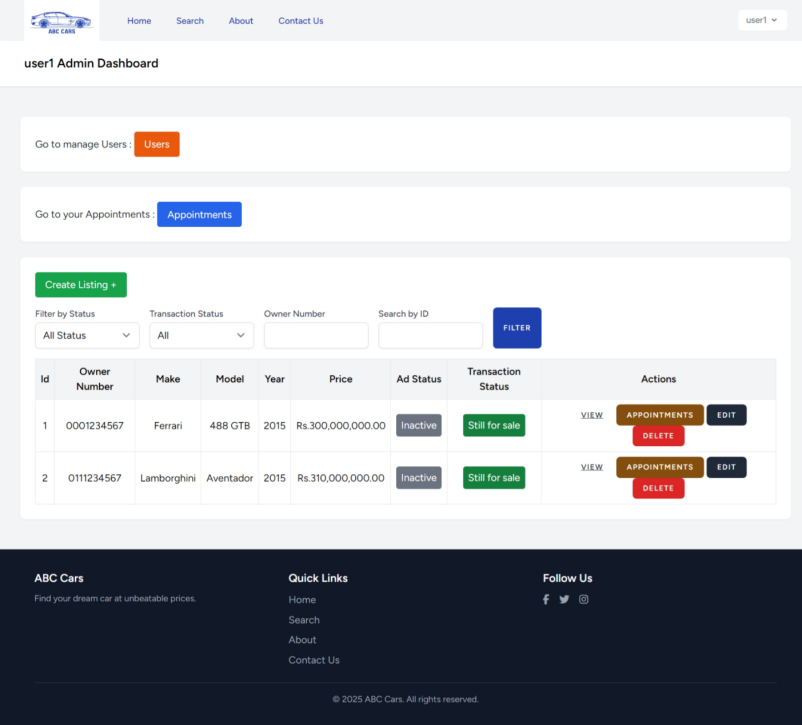Open the Twitter icon in footer
Viewport: 802px width, 725px height.
pyautogui.click(x=564, y=599)
